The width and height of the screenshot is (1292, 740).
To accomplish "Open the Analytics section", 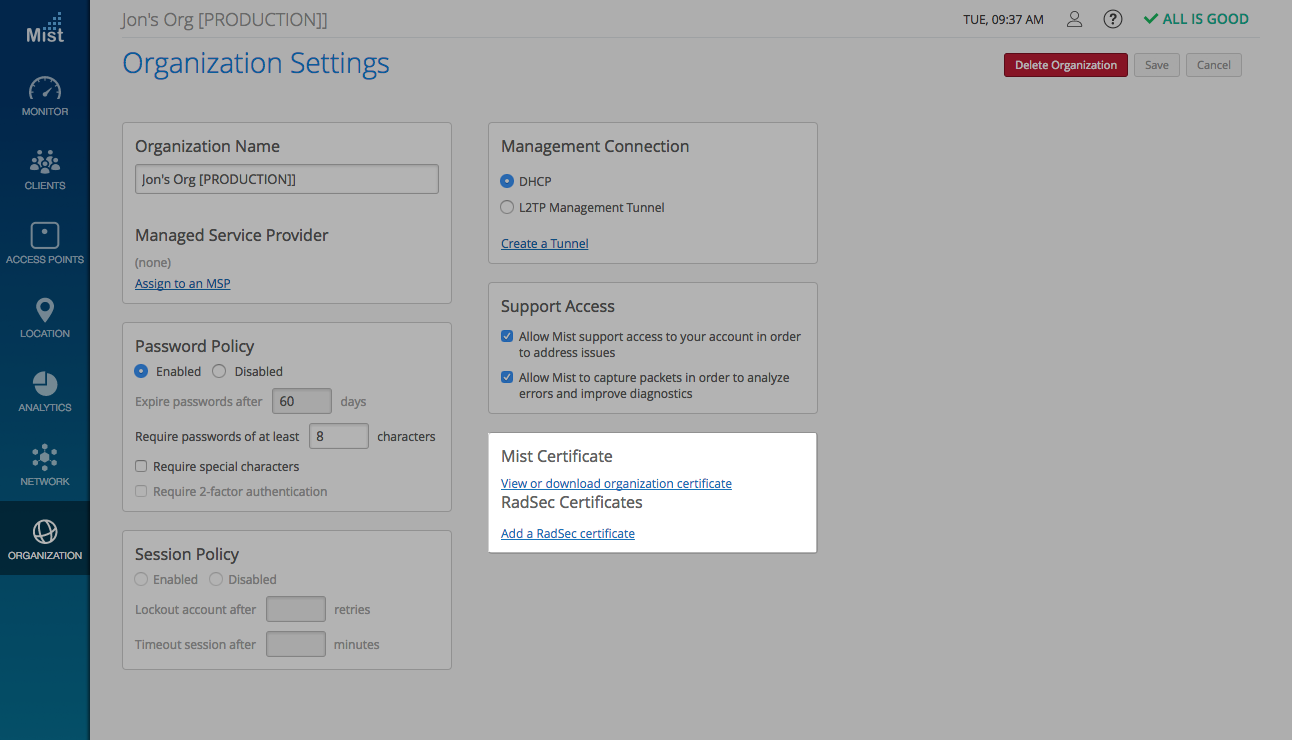I will [x=45, y=392].
